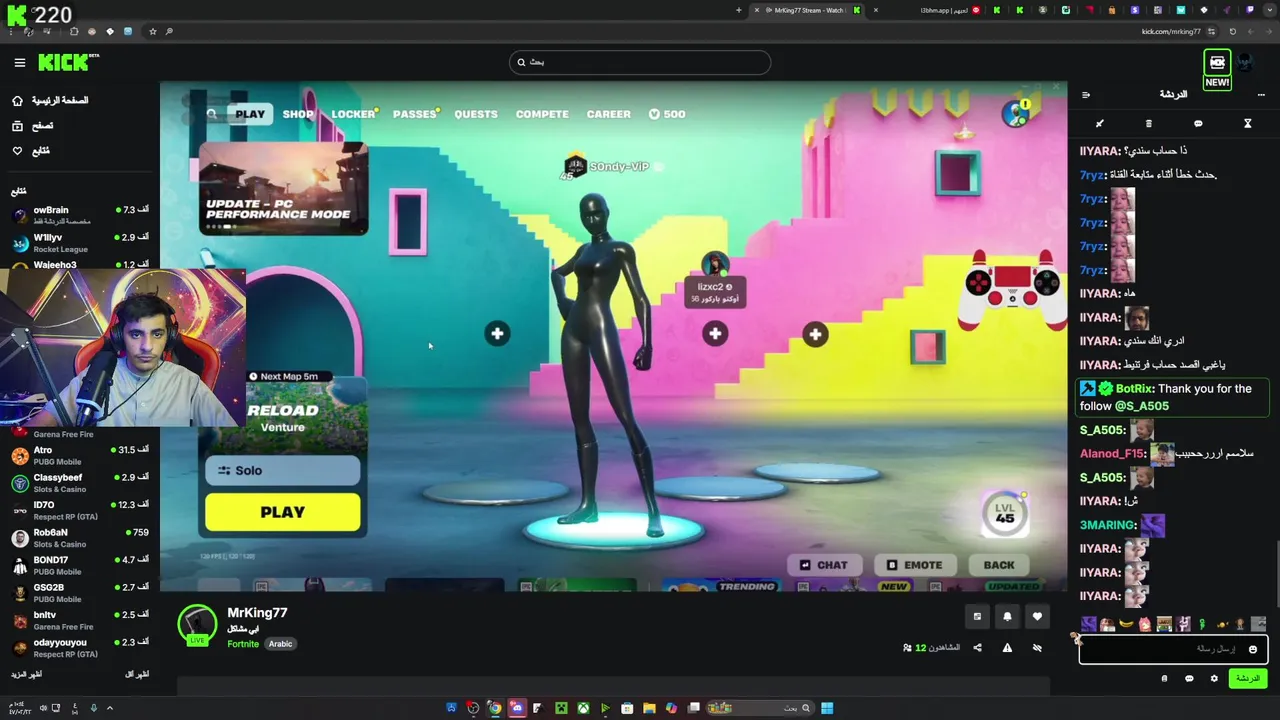Open Update PC Performance Mode news card

(283, 188)
